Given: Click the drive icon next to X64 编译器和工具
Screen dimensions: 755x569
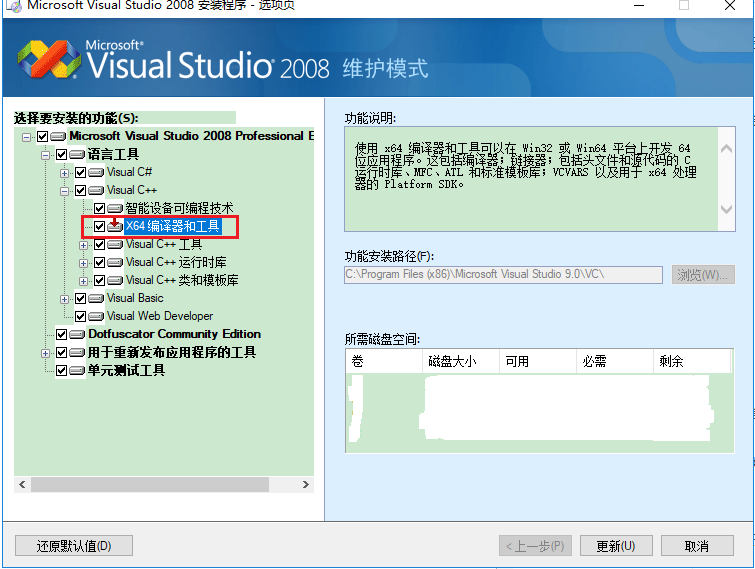Looking at the screenshot, I should pyautogui.click(x=115, y=226).
